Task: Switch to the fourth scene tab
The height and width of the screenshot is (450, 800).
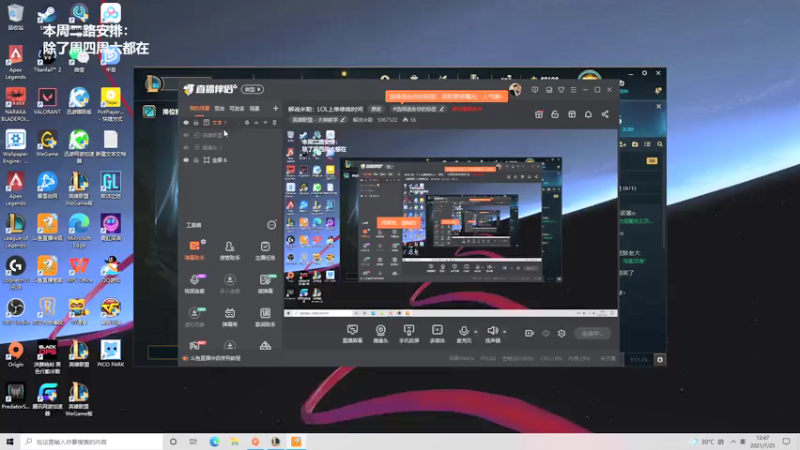Action: (x=254, y=108)
